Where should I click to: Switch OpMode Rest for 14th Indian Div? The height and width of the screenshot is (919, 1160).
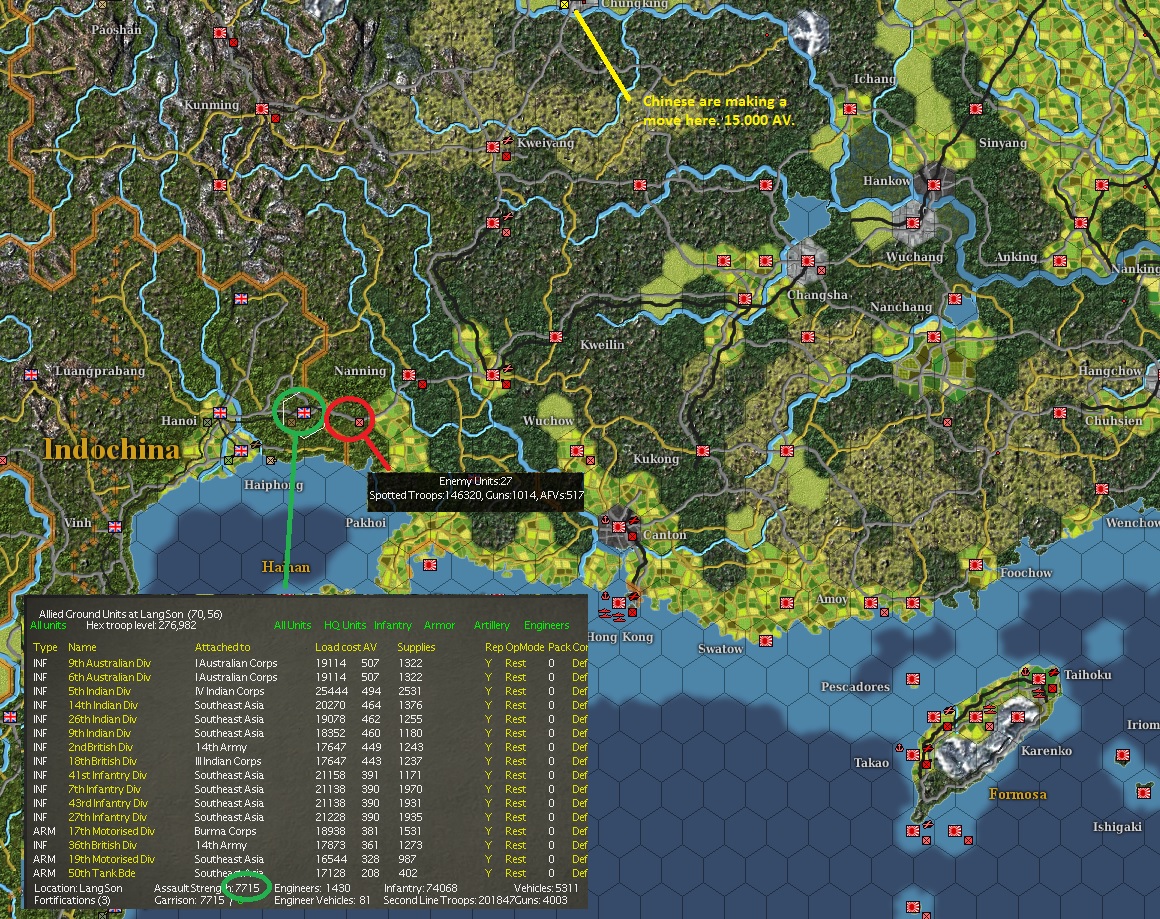[516, 706]
